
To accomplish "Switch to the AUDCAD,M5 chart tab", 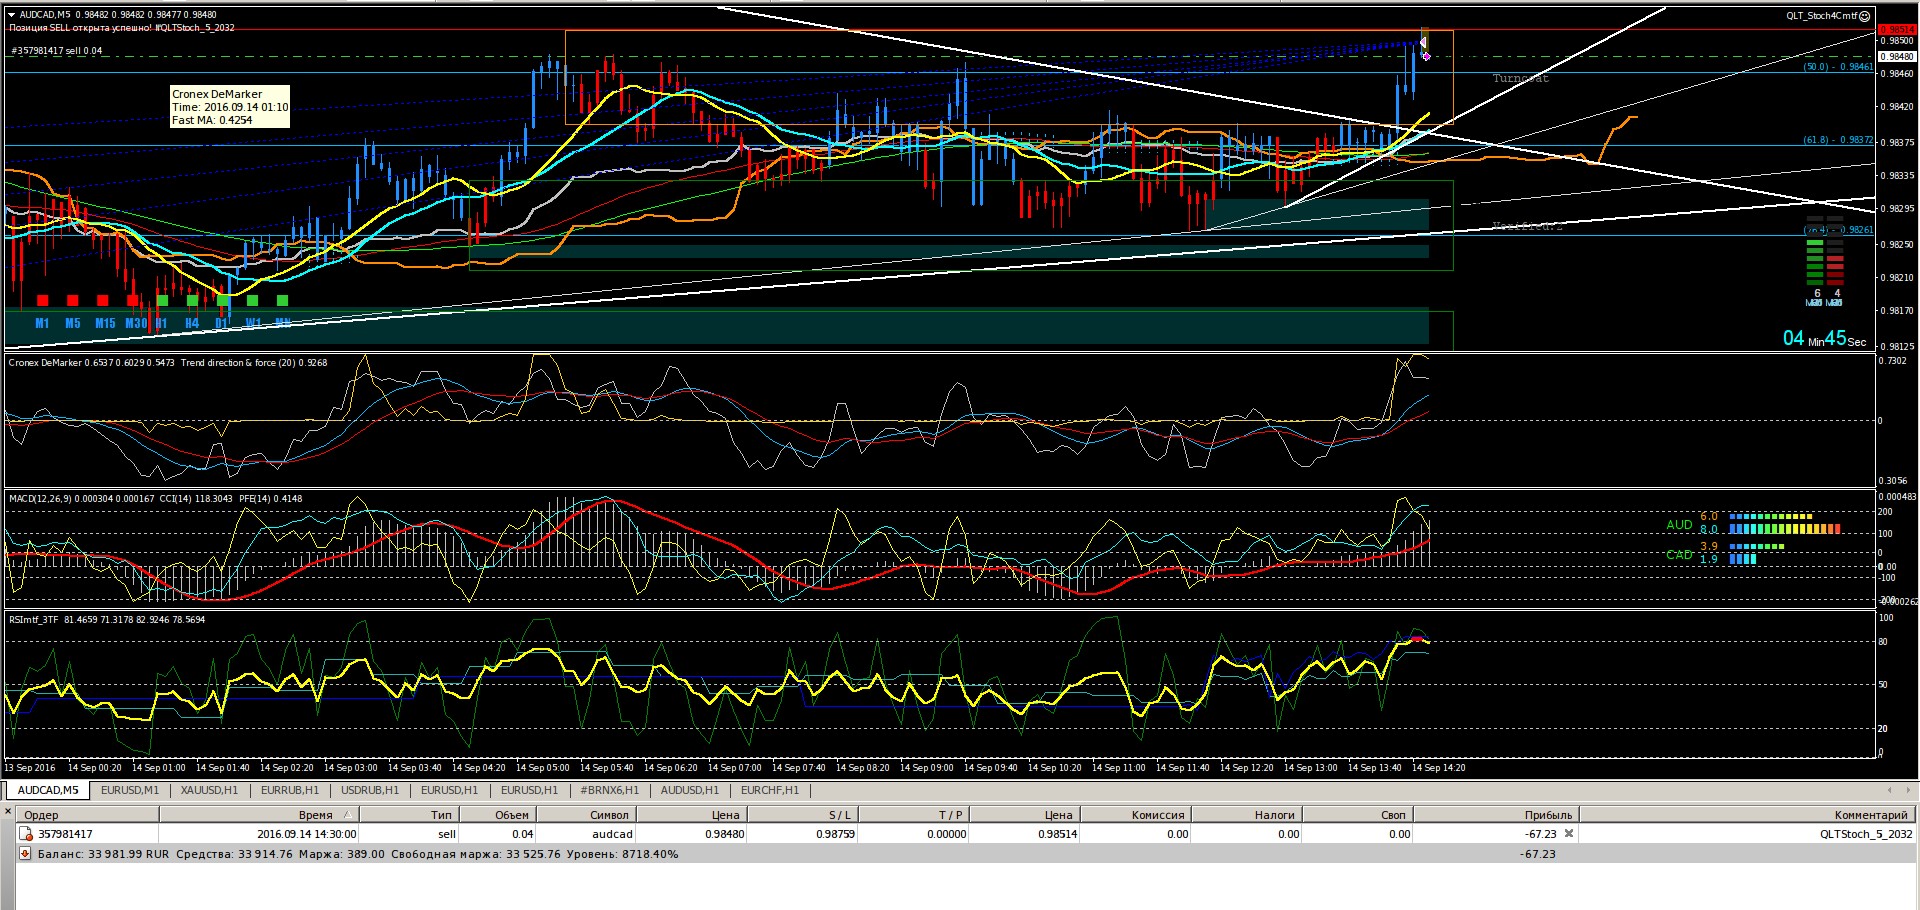I will [47, 790].
